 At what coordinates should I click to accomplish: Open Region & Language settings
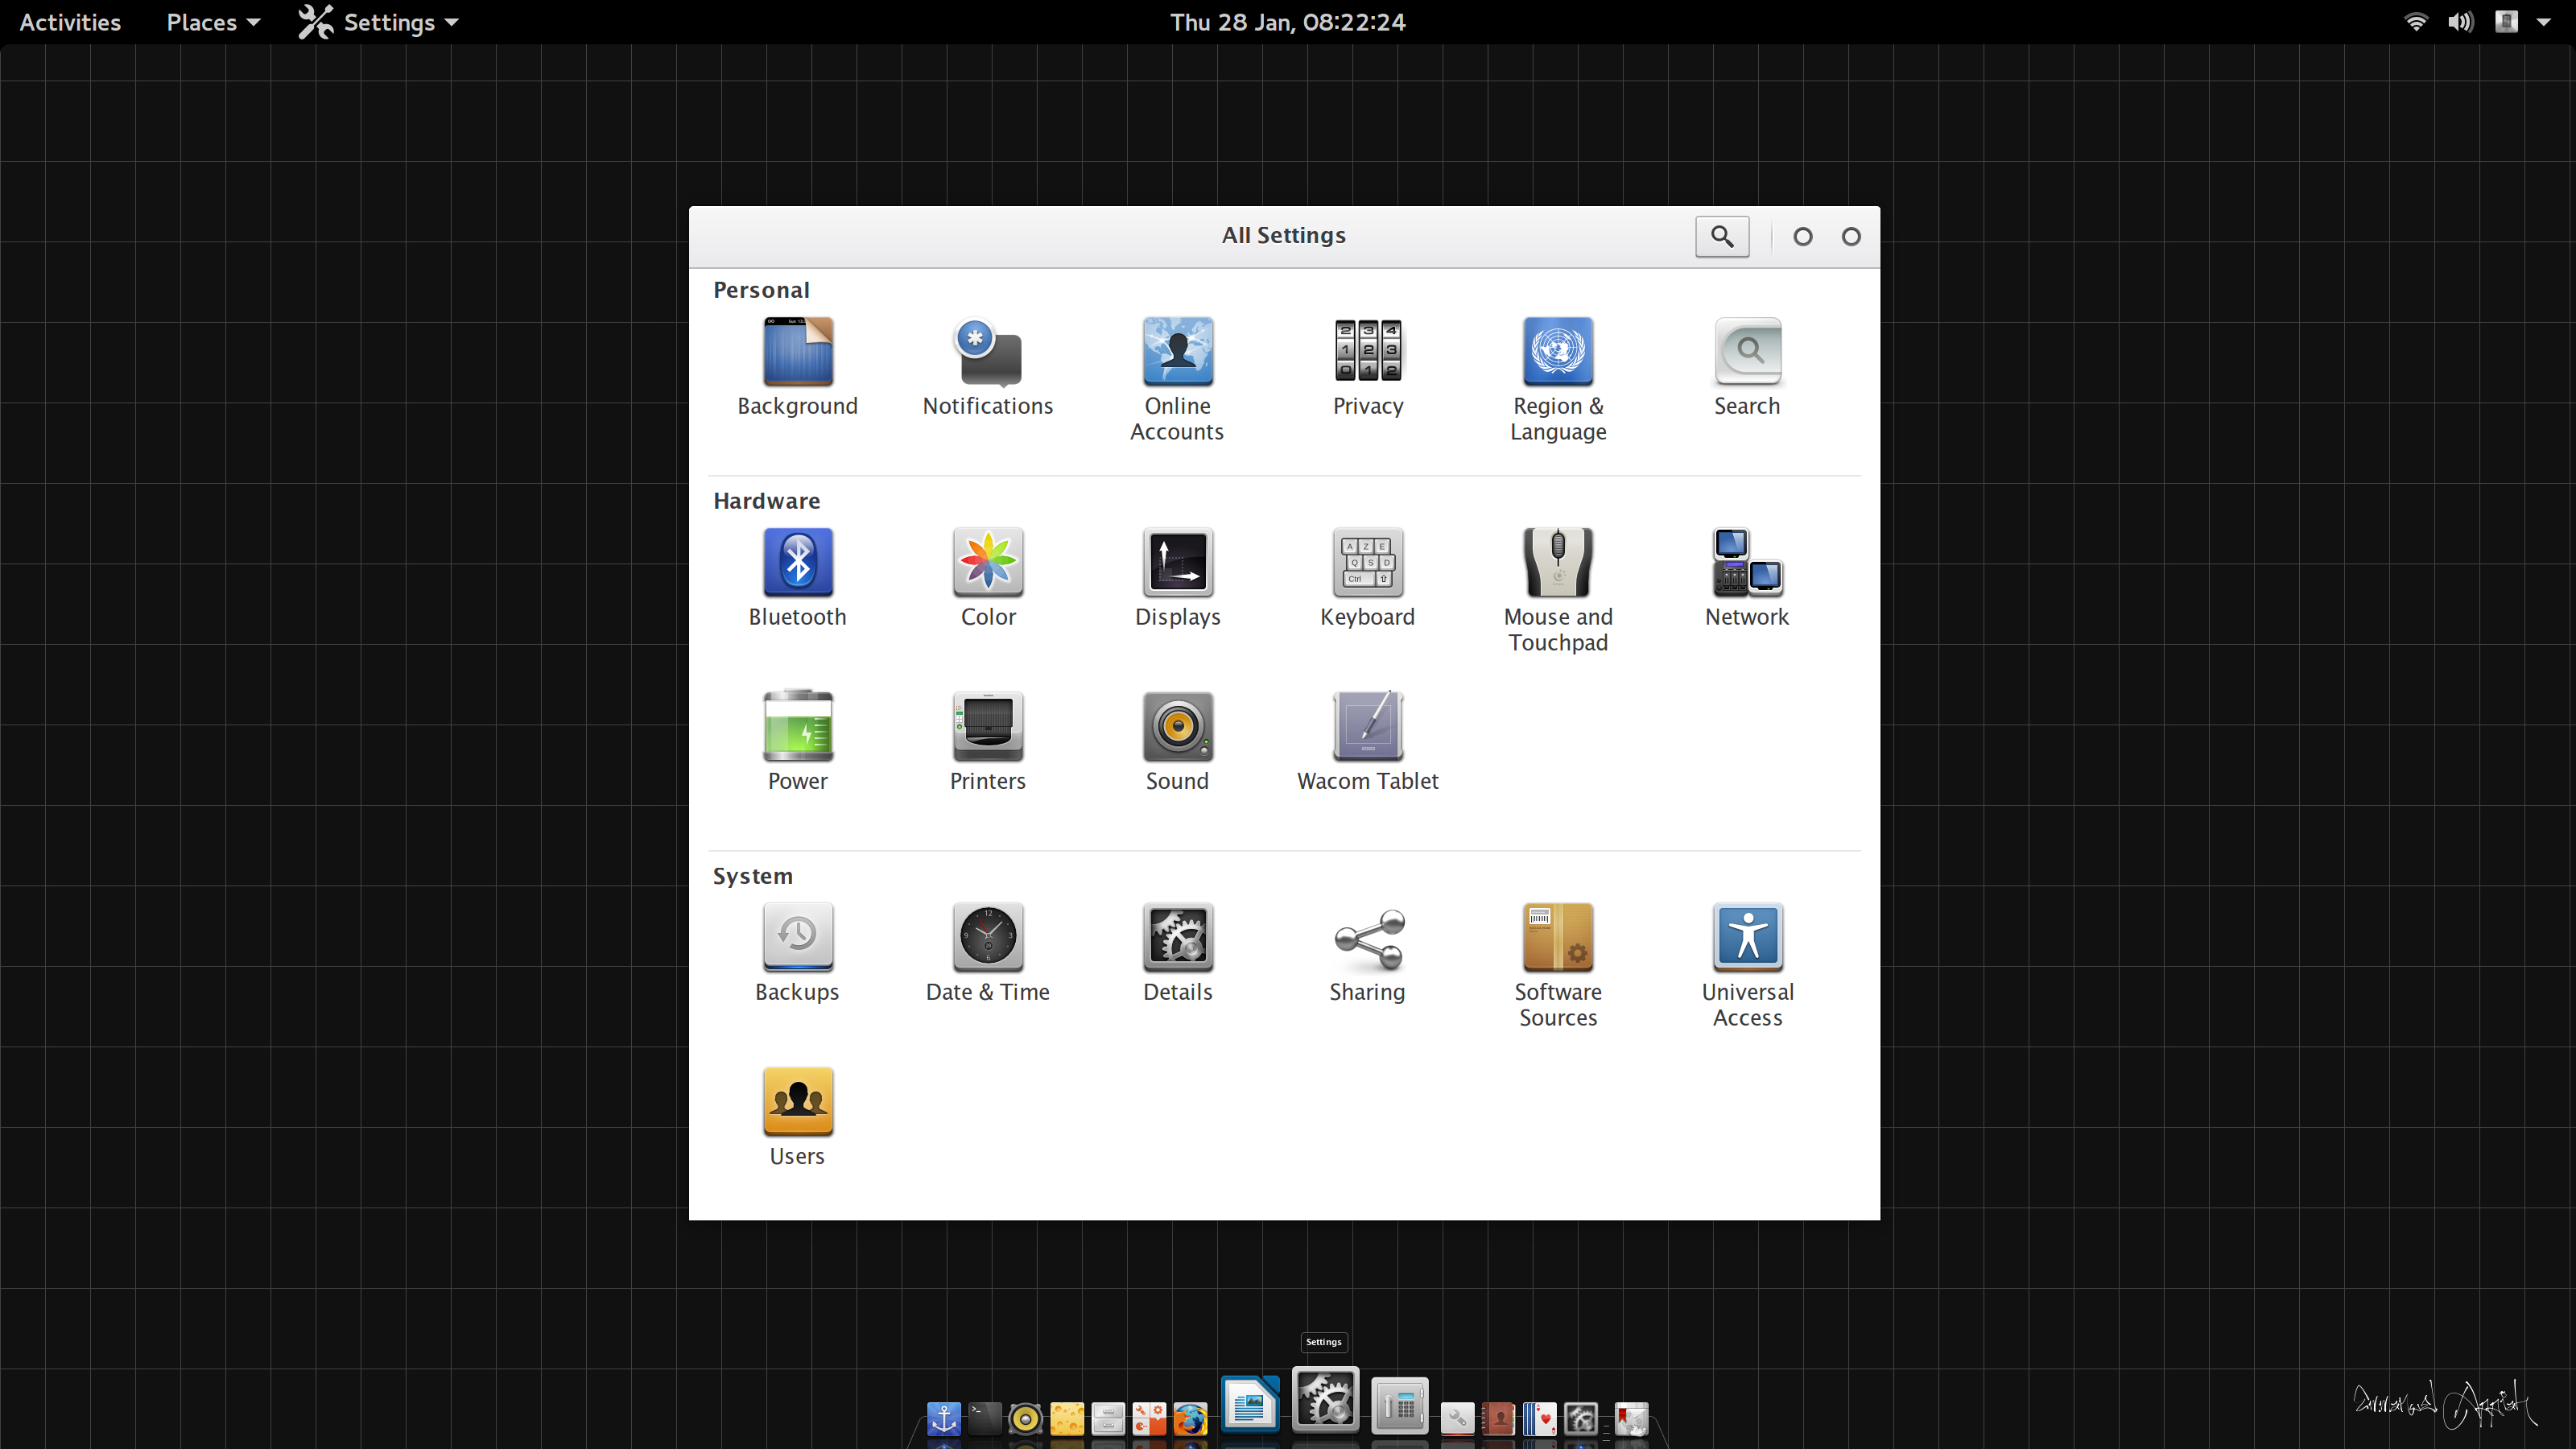click(x=1557, y=380)
